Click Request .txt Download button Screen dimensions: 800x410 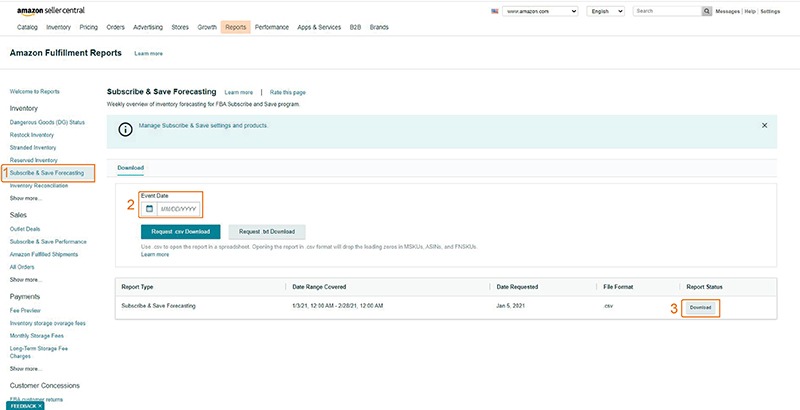coord(267,232)
